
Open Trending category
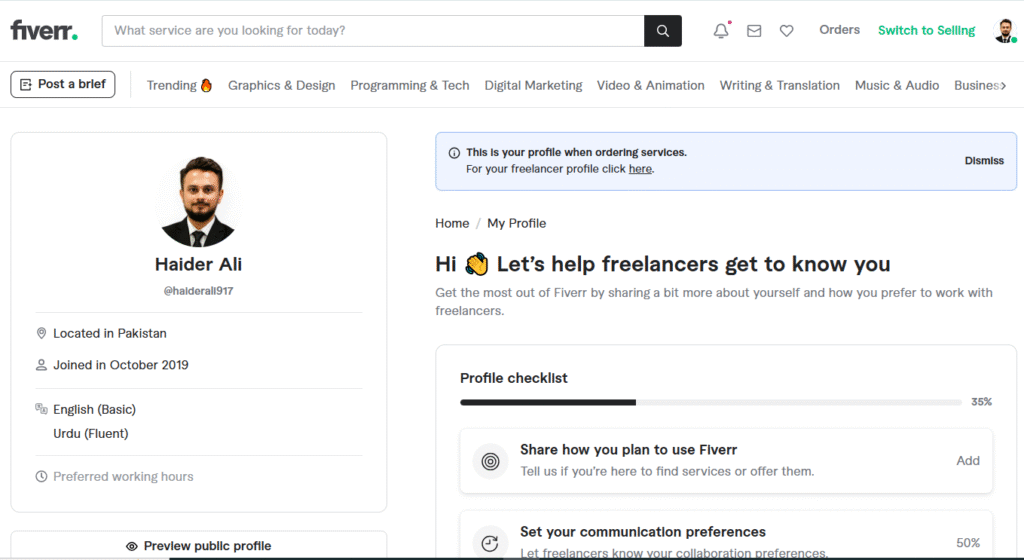tap(179, 85)
